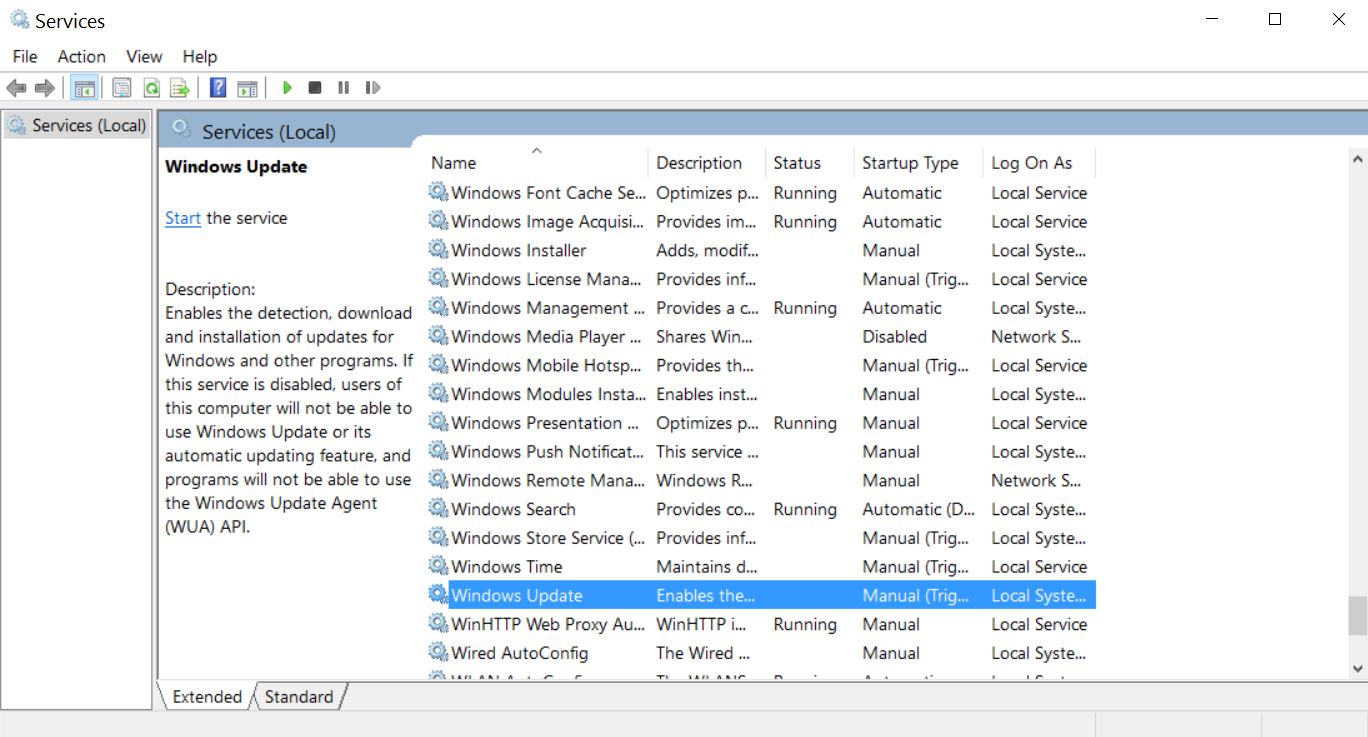This screenshot has height=737, width=1368.
Task: Click the Services app icon in title bar
Action: tap(20, 20)
